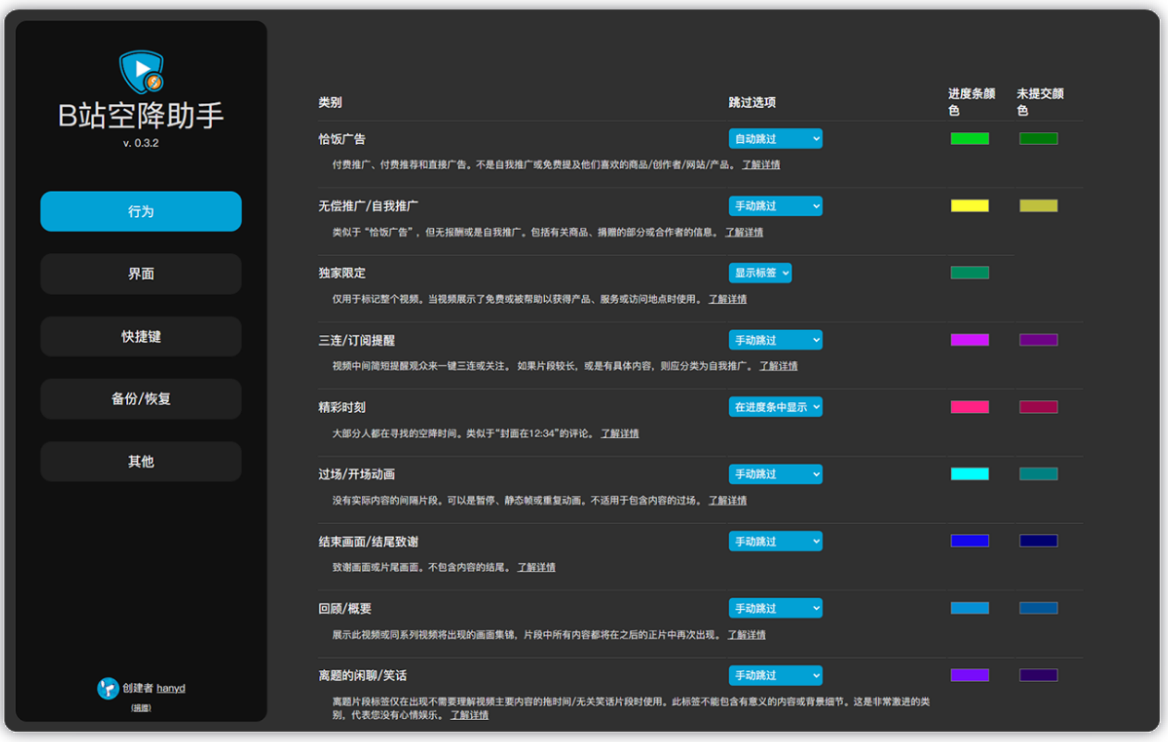Pick purple progress color for 离题的闲聊/笑话
The width and height of the screenshot is (1168, 742).
tap(970, 675)
